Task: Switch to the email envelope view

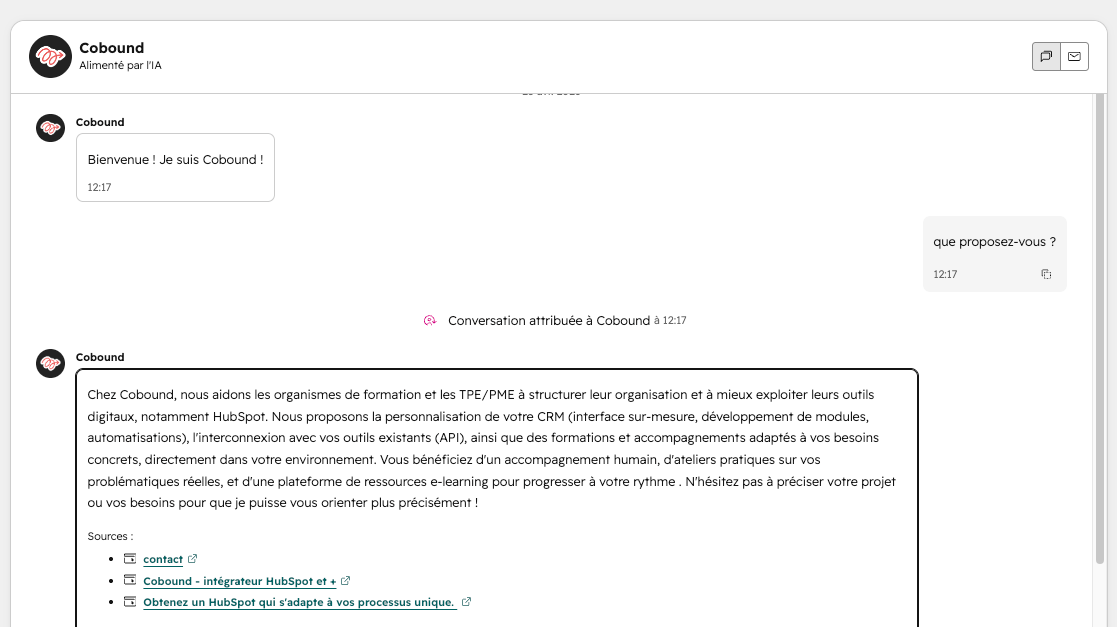Action: [x=1074, y=57]
